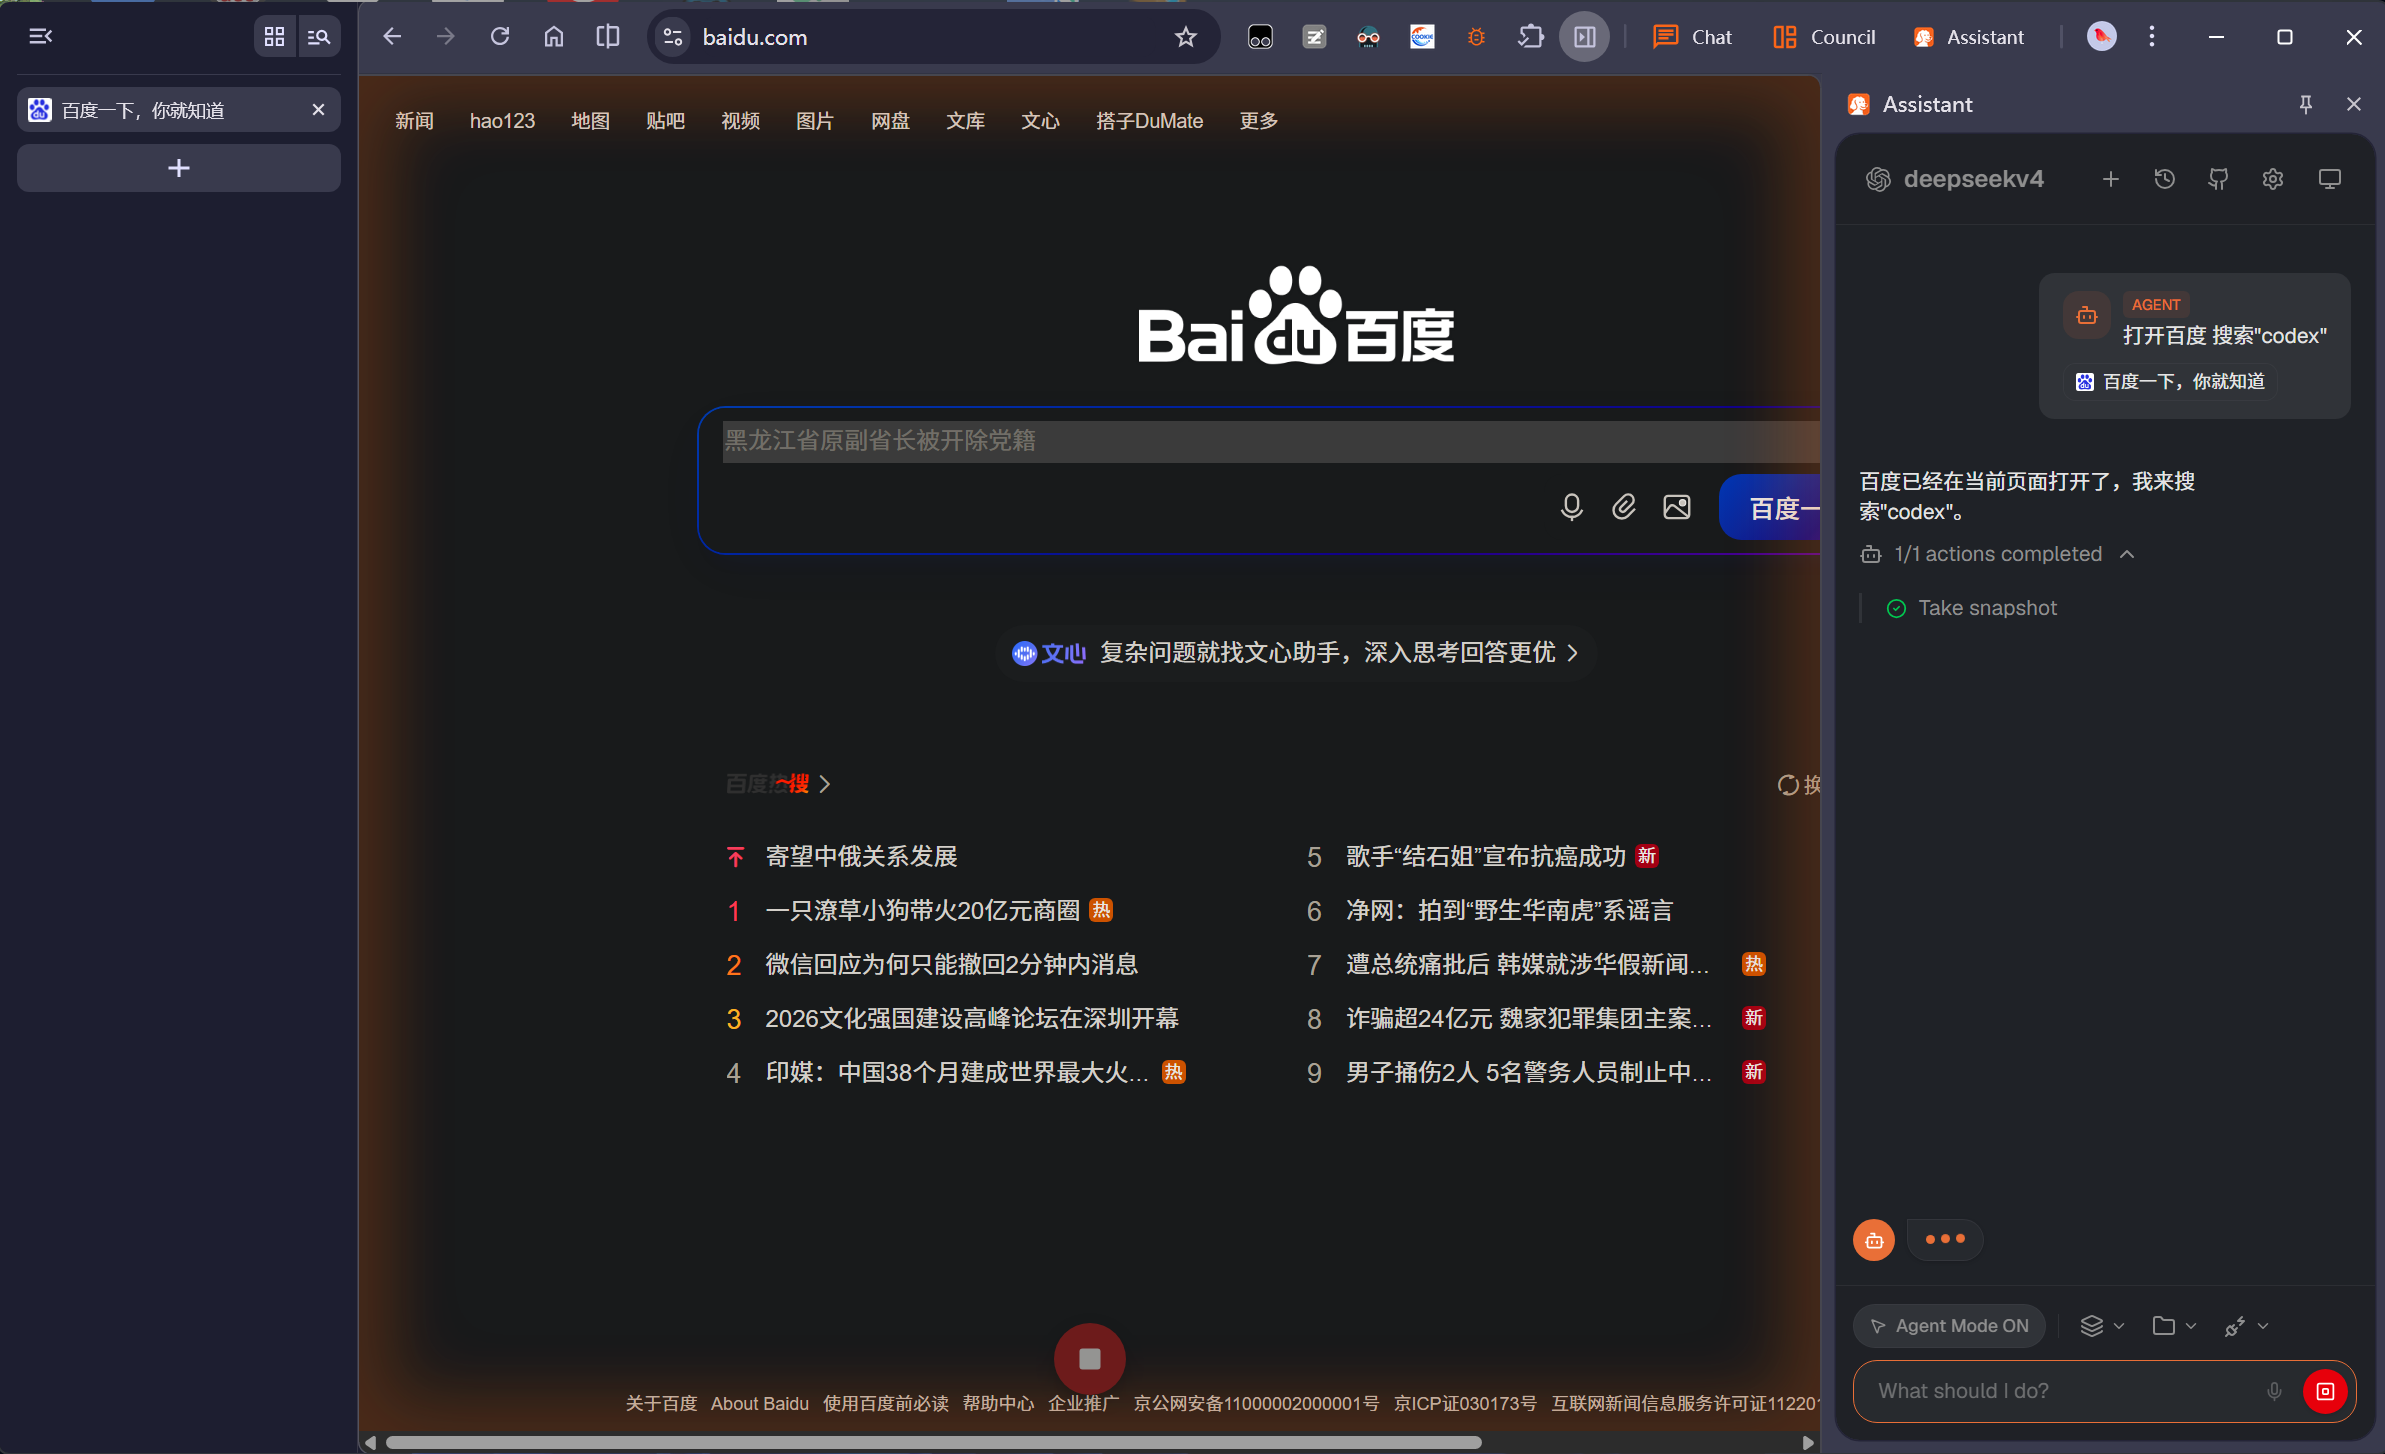Image resolution: width=2385 pixels, height=1454 pixels.
Task: Open 贴吧 in Baidu top nav
Action: (x=665, y=121)
